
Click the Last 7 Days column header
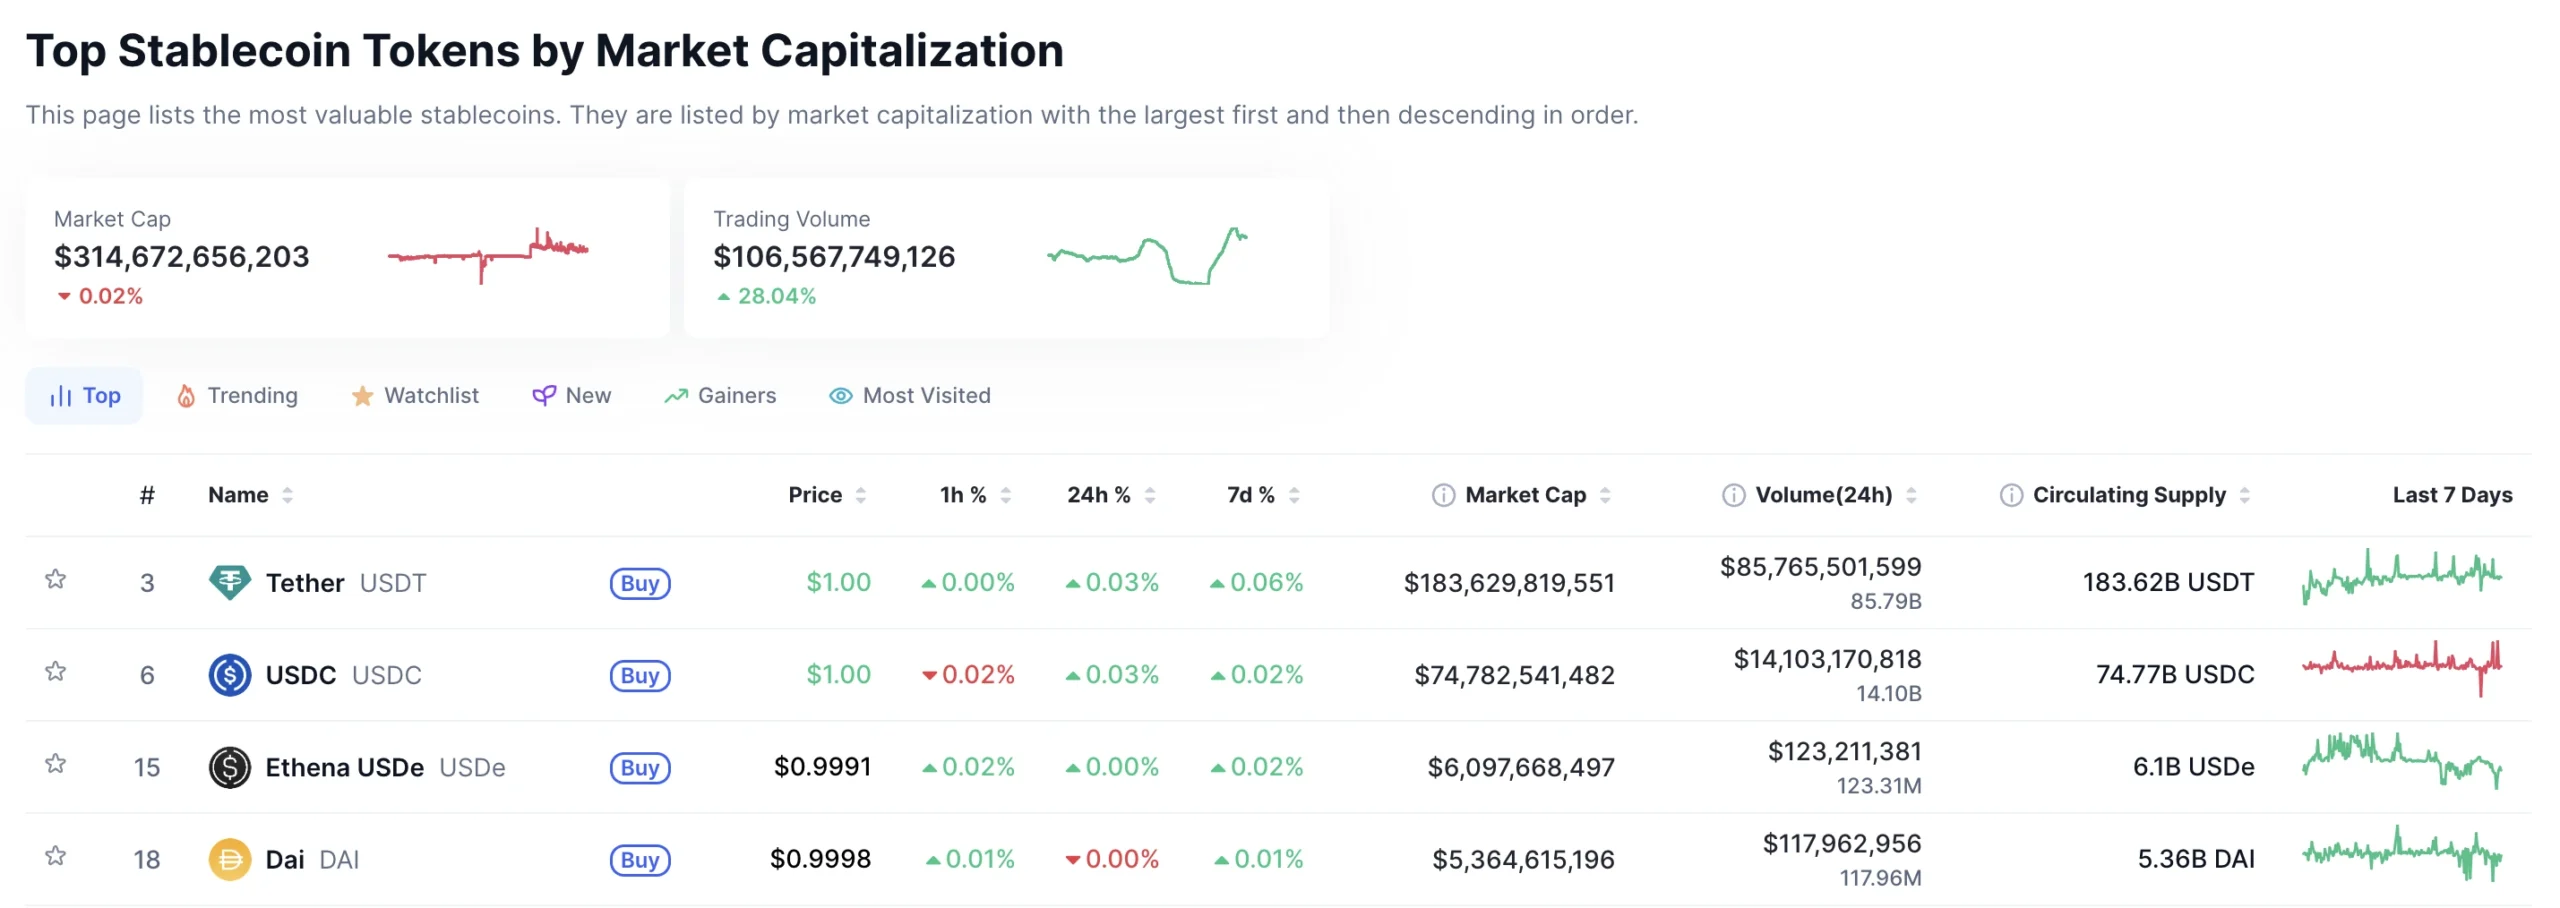coord(2452,495)
